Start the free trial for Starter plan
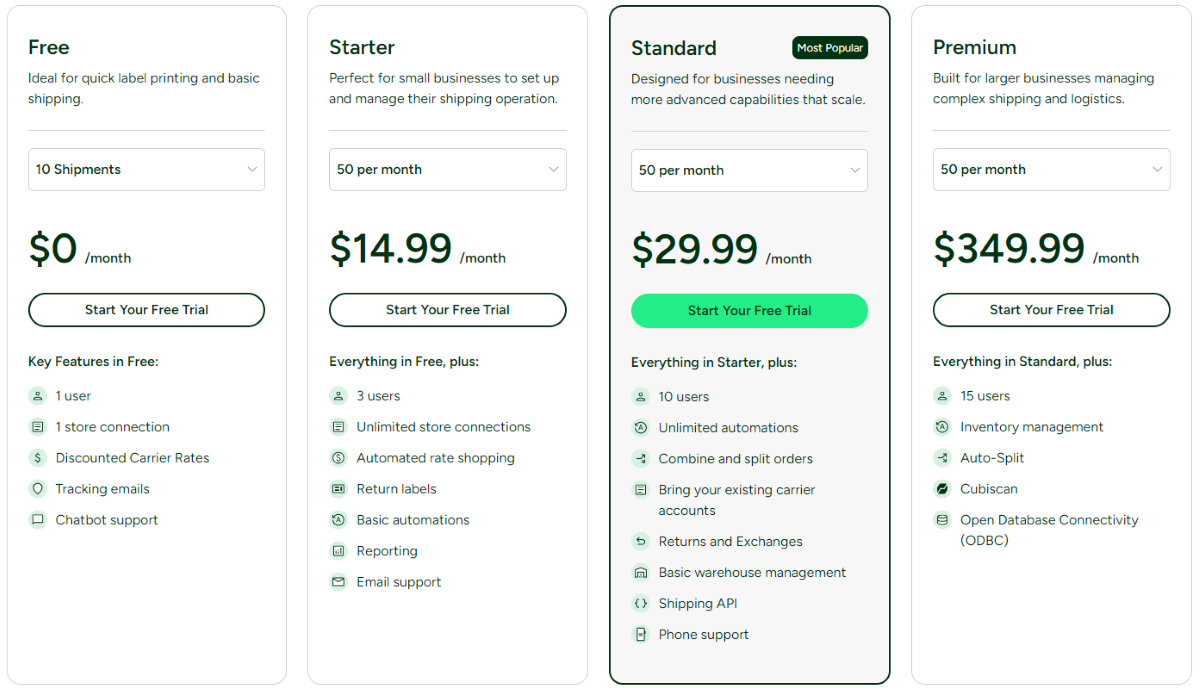1200x690 pixels. (x=447, y=310)
